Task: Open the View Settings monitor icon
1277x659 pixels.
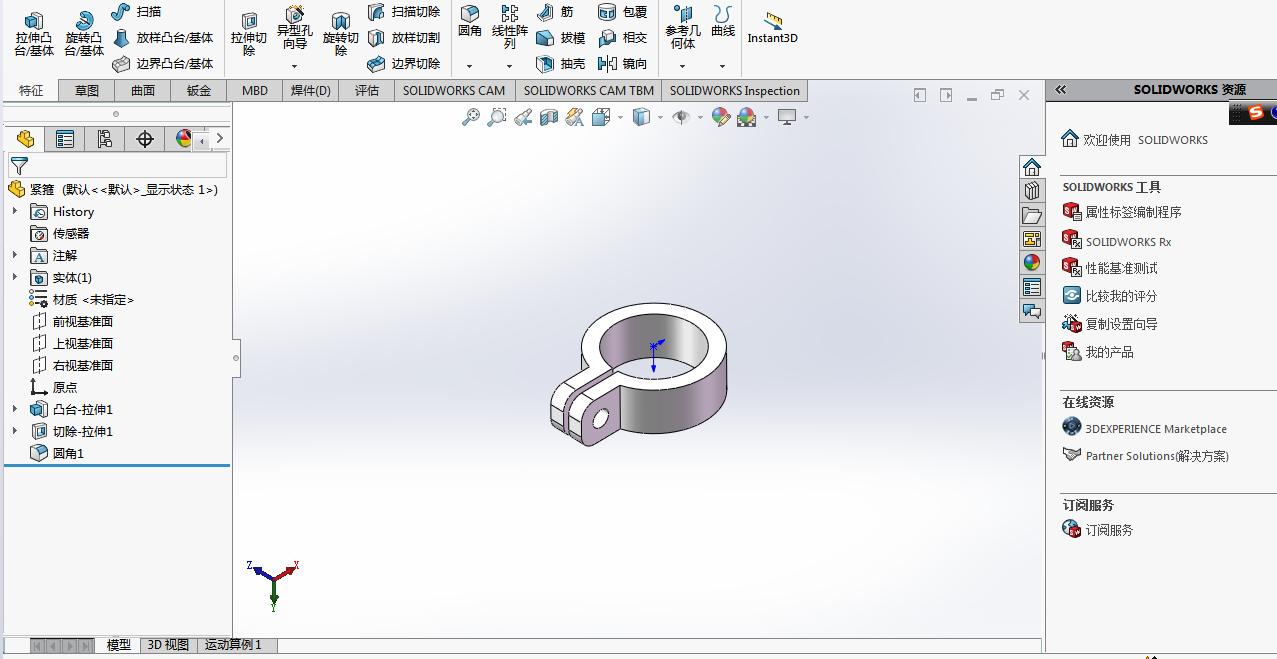Action: point(787,117)
